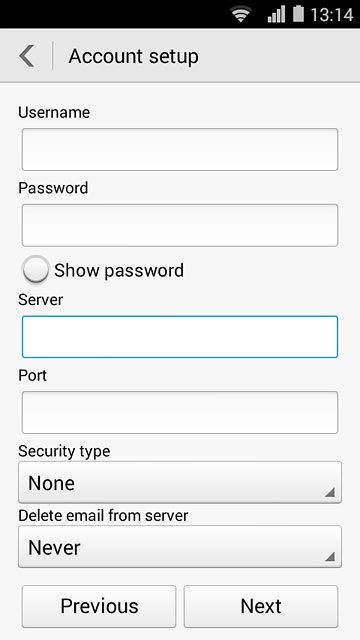Tap the Security type label
This screenshot has height=640, width=360.
click(64, 451)
